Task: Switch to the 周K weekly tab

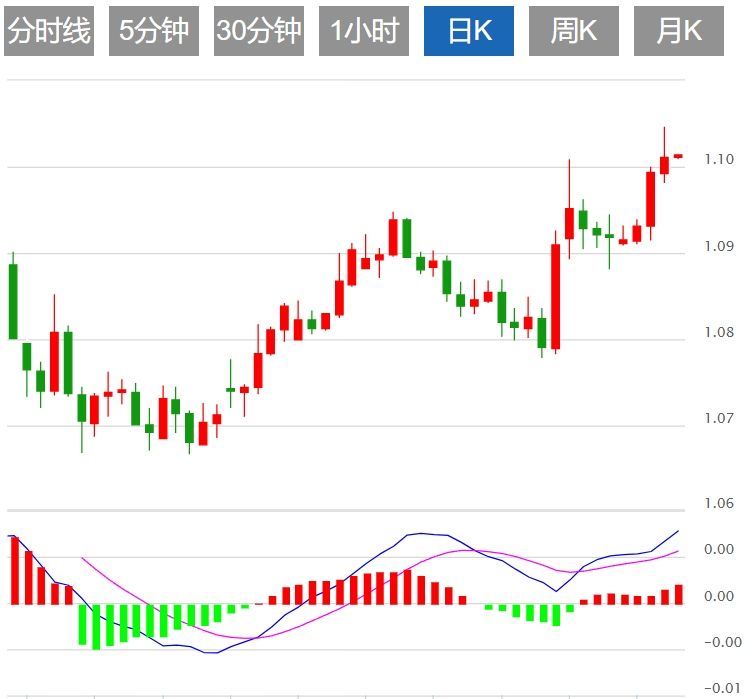Action: click(x=574, y=31)
